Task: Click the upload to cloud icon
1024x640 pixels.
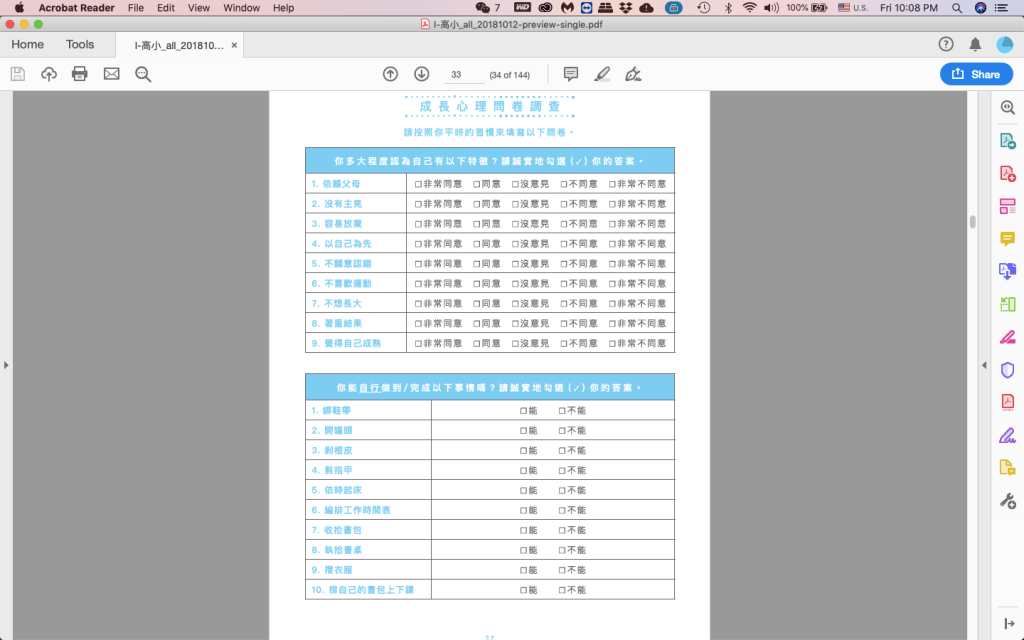Action: 49,74
